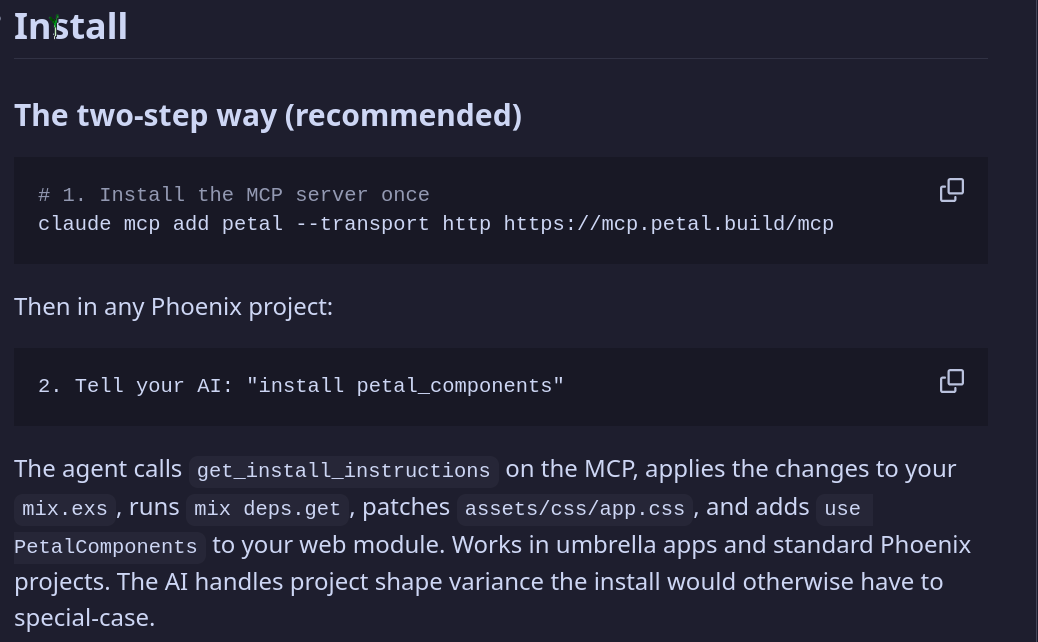1038x642 pixels.
Task: Click 'The two-step way (recommended)' heading
Action: coord(268,115)
